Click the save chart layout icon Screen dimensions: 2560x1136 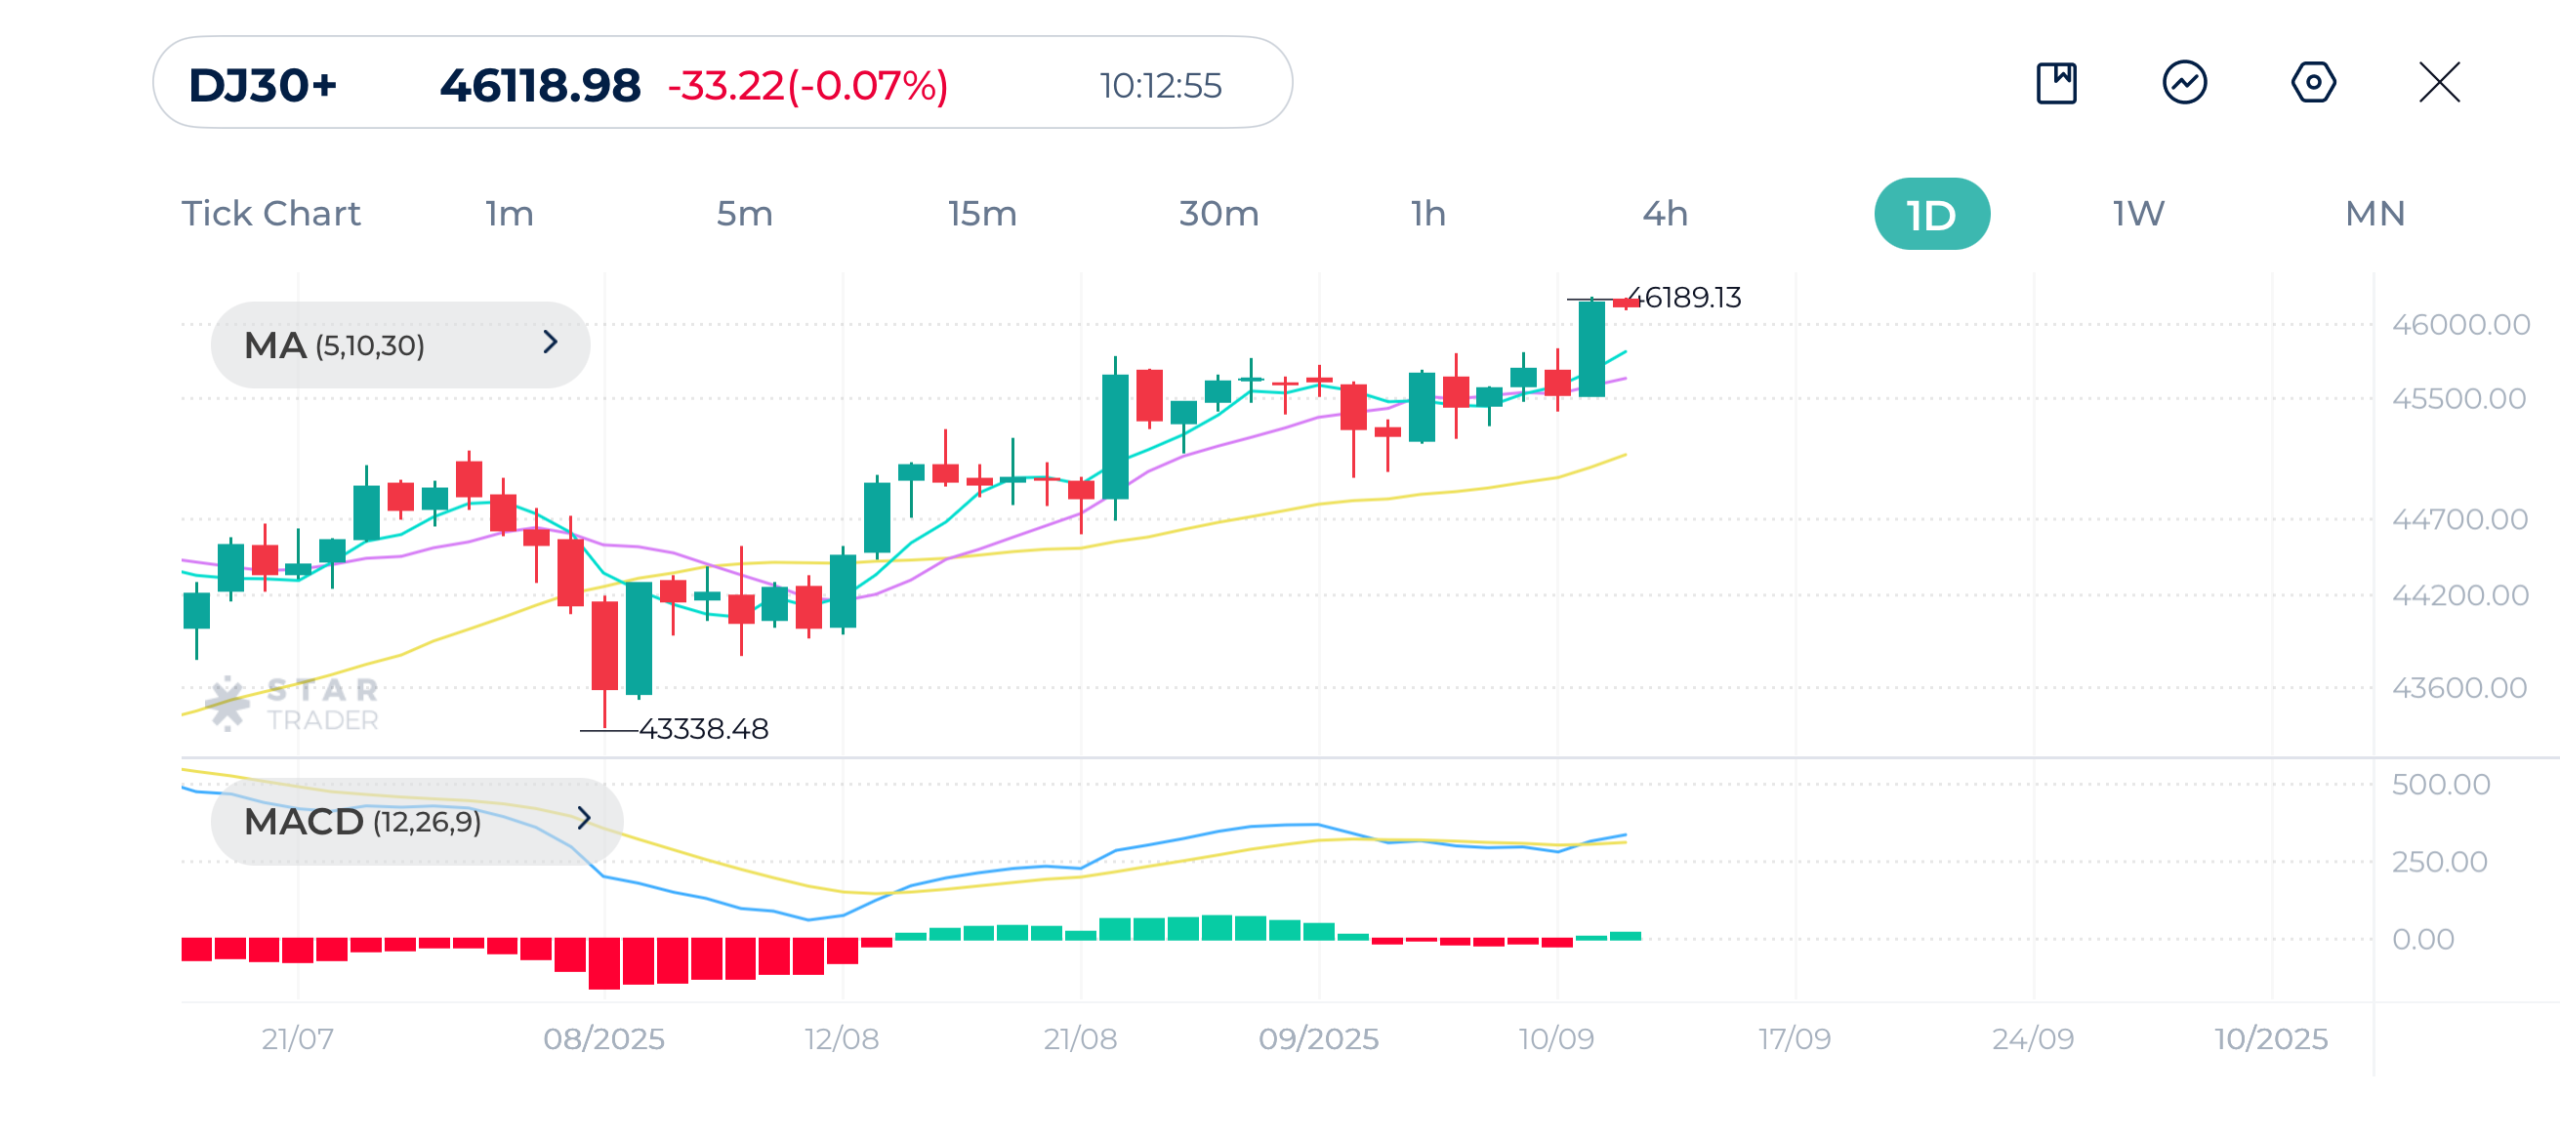(x=2056, y=83)
